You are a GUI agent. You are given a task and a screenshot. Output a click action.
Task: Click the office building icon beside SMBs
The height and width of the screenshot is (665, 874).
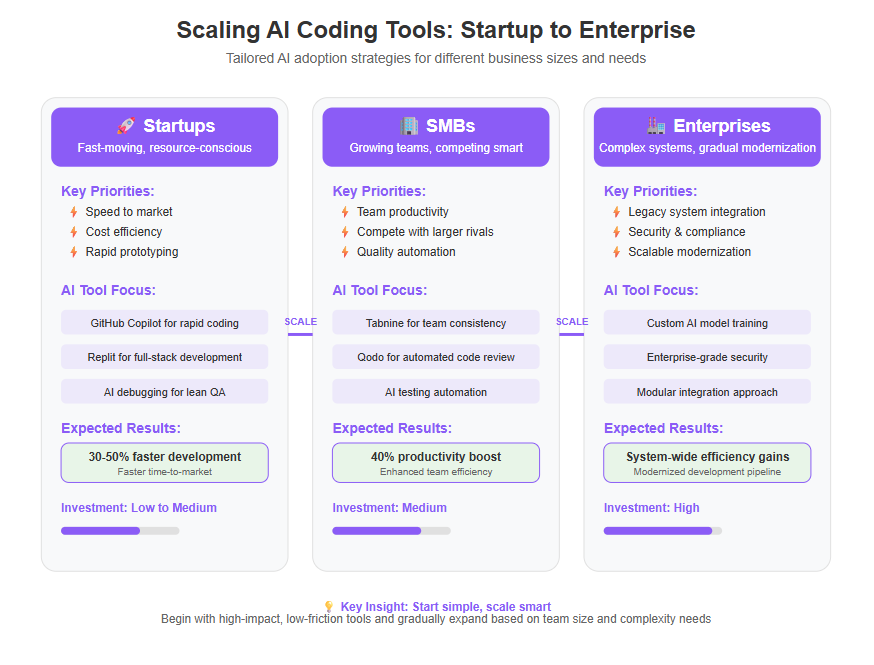[409, 125]
